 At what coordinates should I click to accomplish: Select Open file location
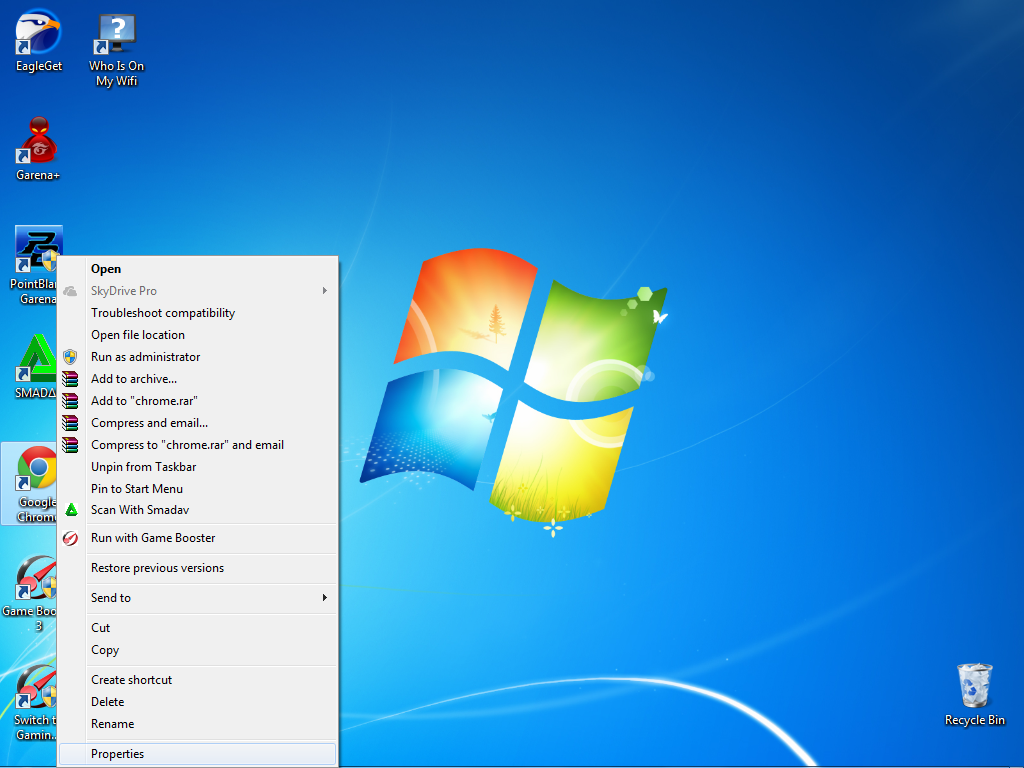(198, 334)
